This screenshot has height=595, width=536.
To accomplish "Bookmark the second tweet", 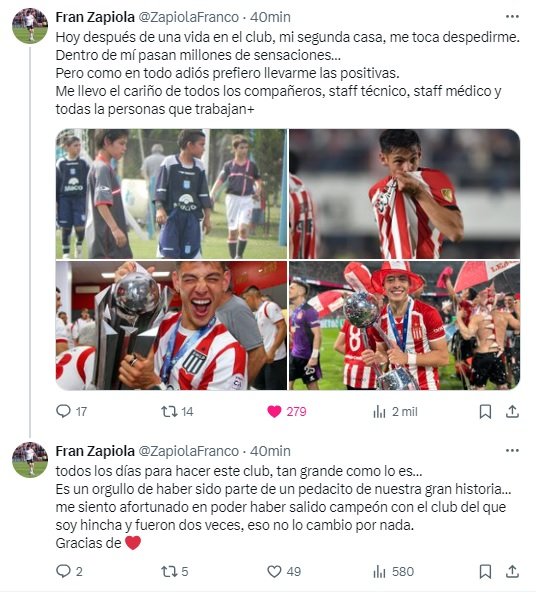I will coord(485,571).
